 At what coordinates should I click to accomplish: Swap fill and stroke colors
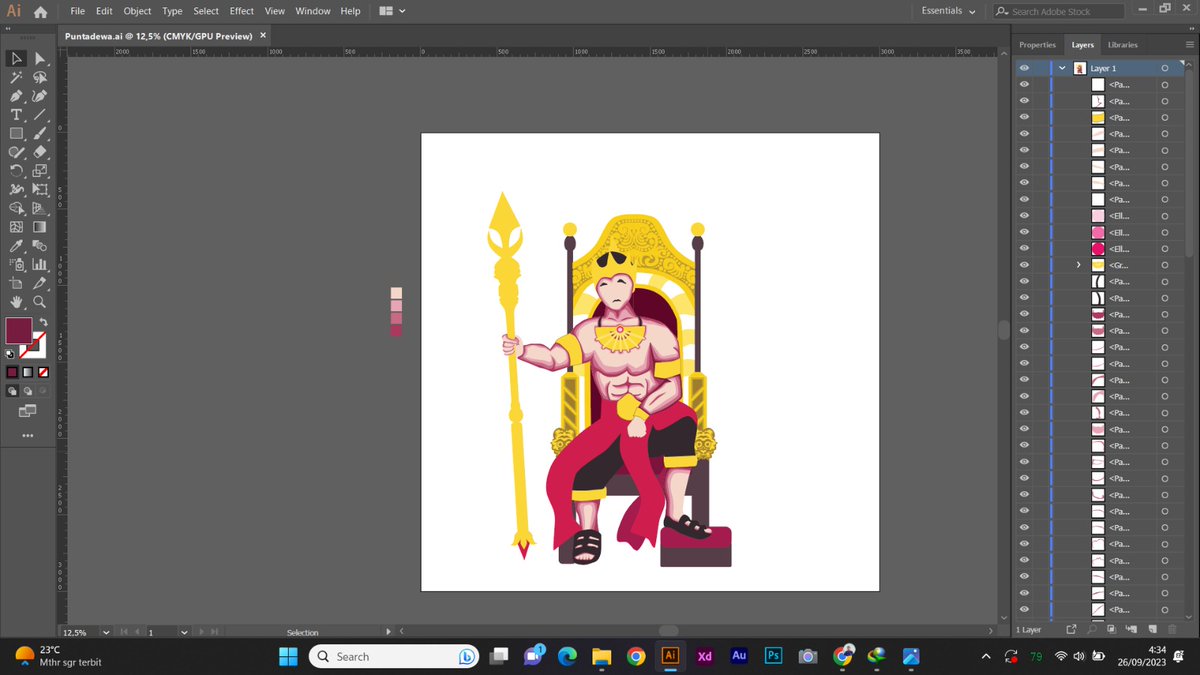pyautogui.click(x=43, y=322)
